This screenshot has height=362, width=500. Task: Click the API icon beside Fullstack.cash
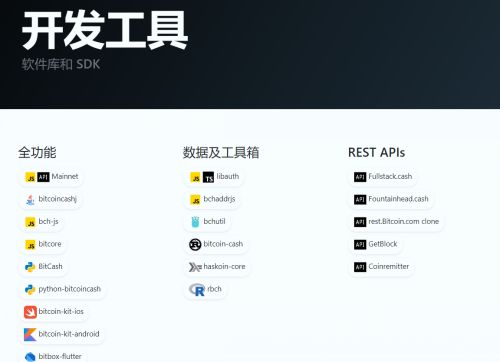point(360,177)
